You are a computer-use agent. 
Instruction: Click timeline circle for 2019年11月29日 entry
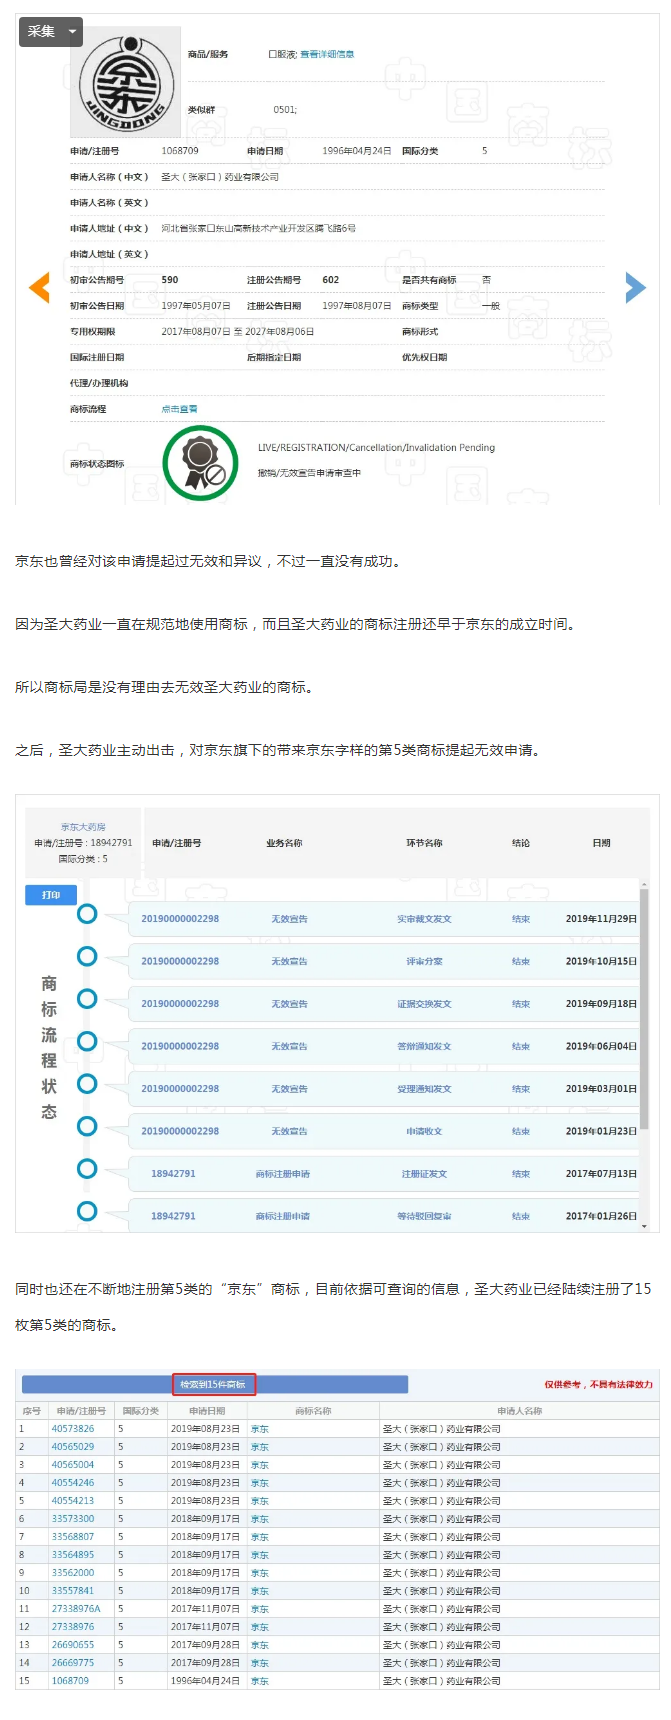87,913
